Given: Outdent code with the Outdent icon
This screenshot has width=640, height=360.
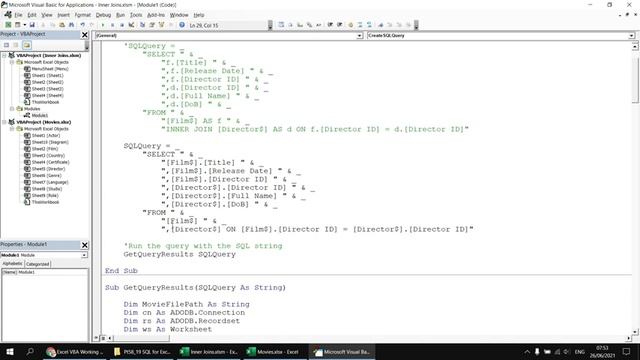Looking at the screenshot, I should [340, 25].
